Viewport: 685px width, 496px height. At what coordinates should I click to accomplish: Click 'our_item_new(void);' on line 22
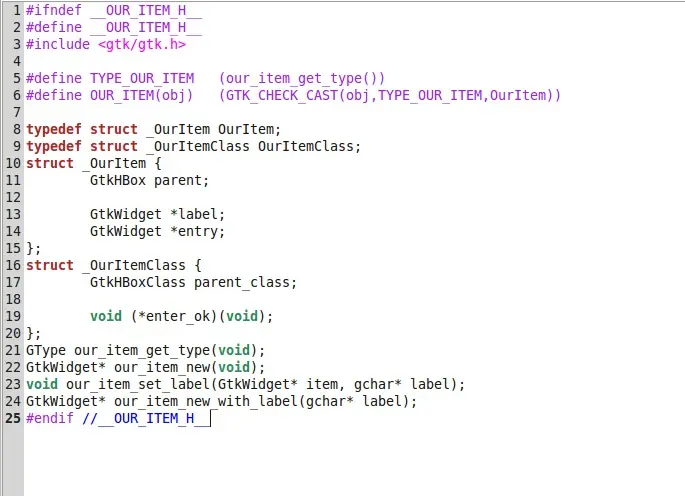(x=190, y=368)
